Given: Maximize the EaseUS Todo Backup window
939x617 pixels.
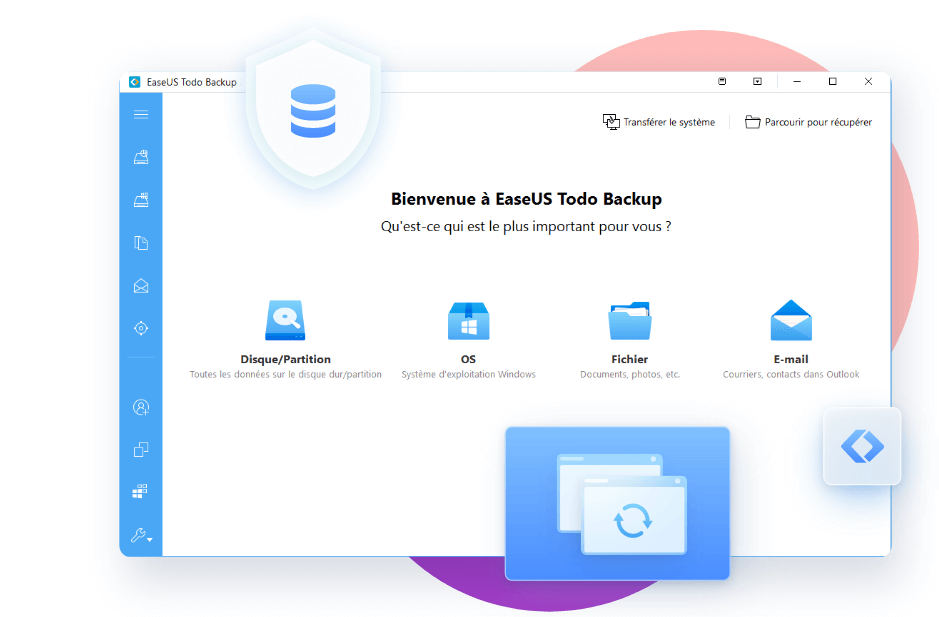Looking at the screenshot, I should tap(832, 82).
